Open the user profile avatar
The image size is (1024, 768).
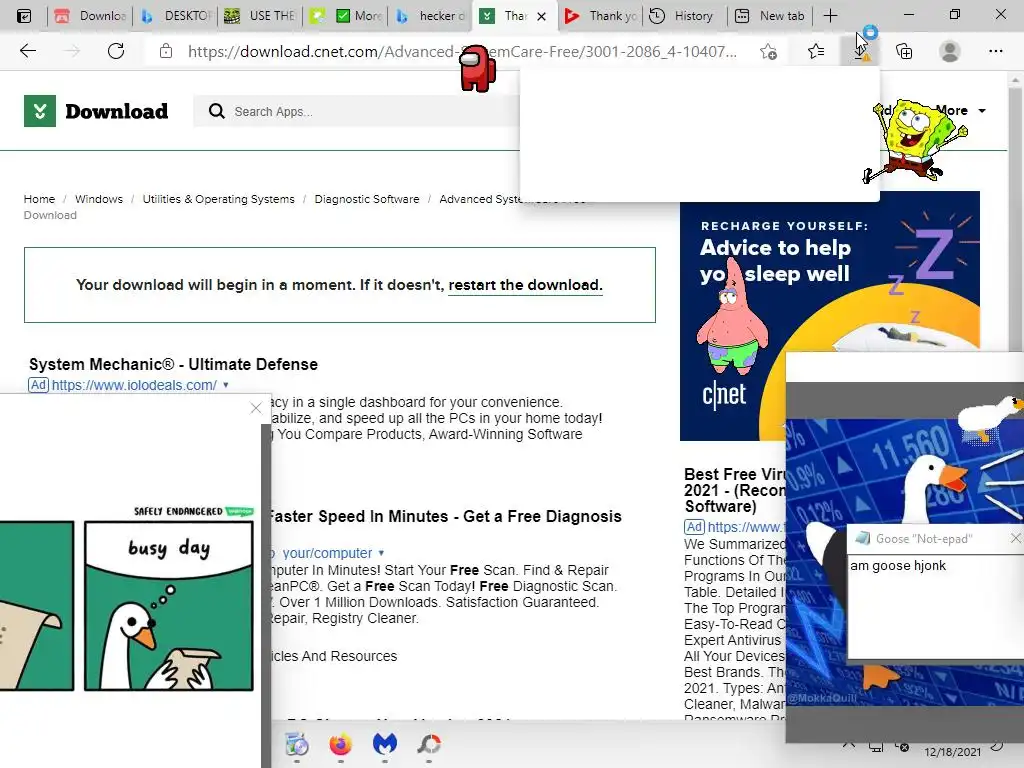[950, 51]
